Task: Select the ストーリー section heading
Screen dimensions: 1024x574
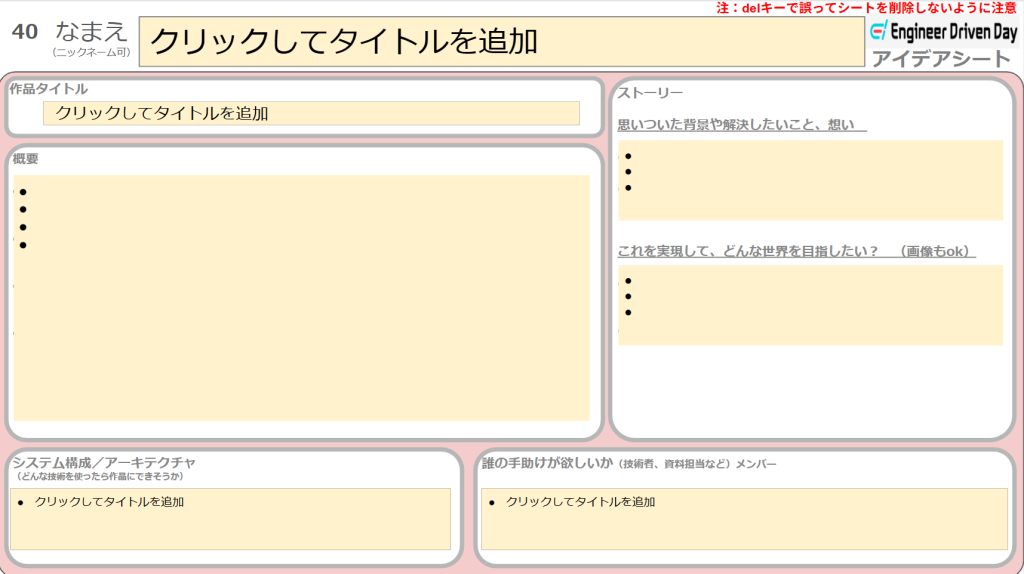Action: point(650,93)
